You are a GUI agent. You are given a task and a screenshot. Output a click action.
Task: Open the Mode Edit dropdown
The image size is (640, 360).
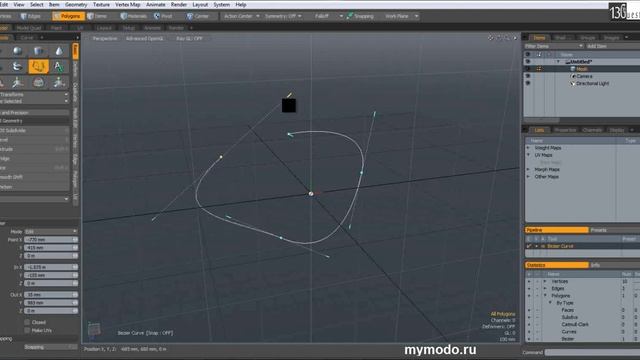[x=51, y=231]
